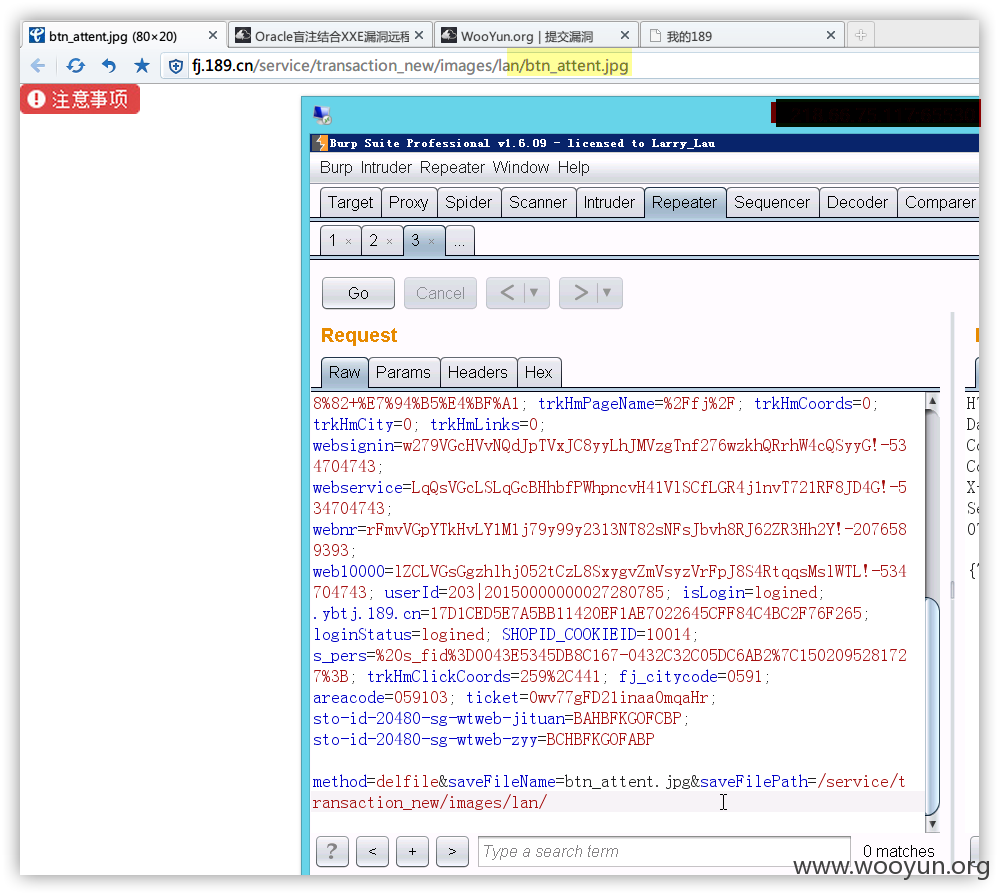The image size is (999, 895).
Task: Open the Window menu
Action: click(521, 168)
